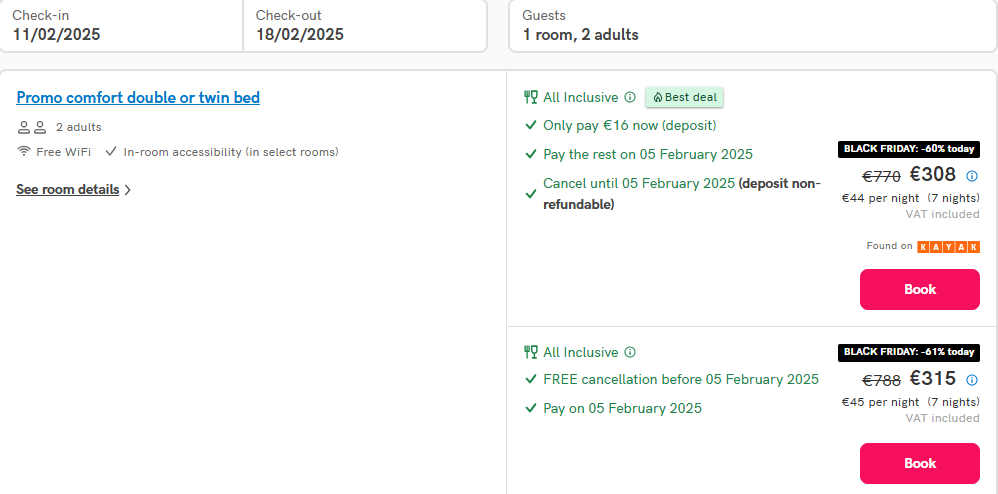
Task: Click info icon next to second All Inclusive
Action: tap(629, 352)
